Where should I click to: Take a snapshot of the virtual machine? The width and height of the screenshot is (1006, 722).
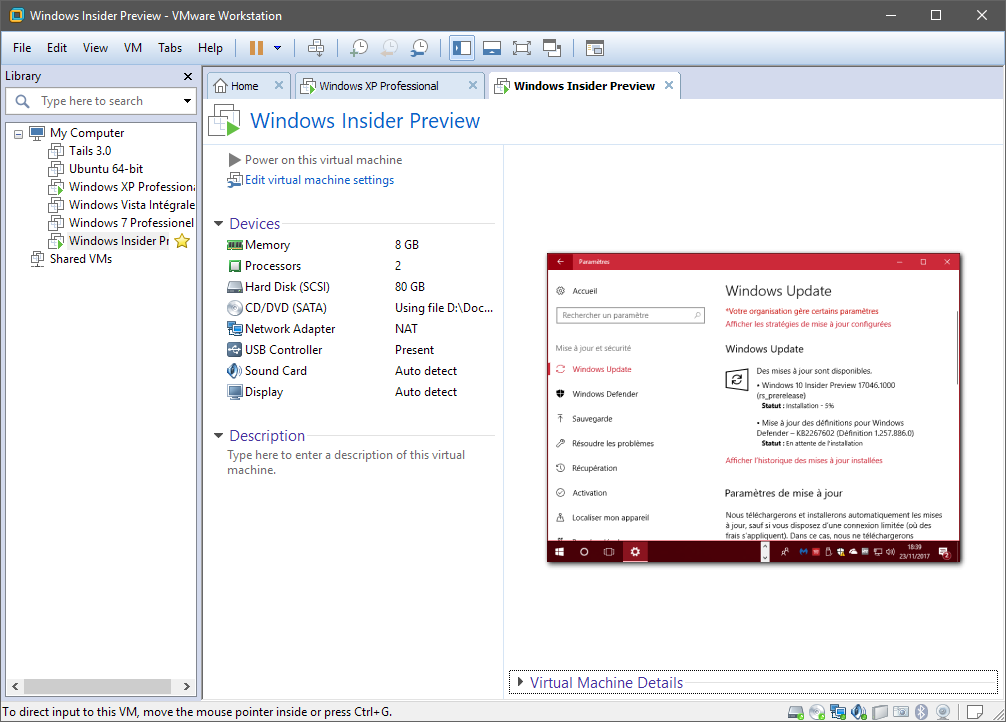tap(360, 47)
